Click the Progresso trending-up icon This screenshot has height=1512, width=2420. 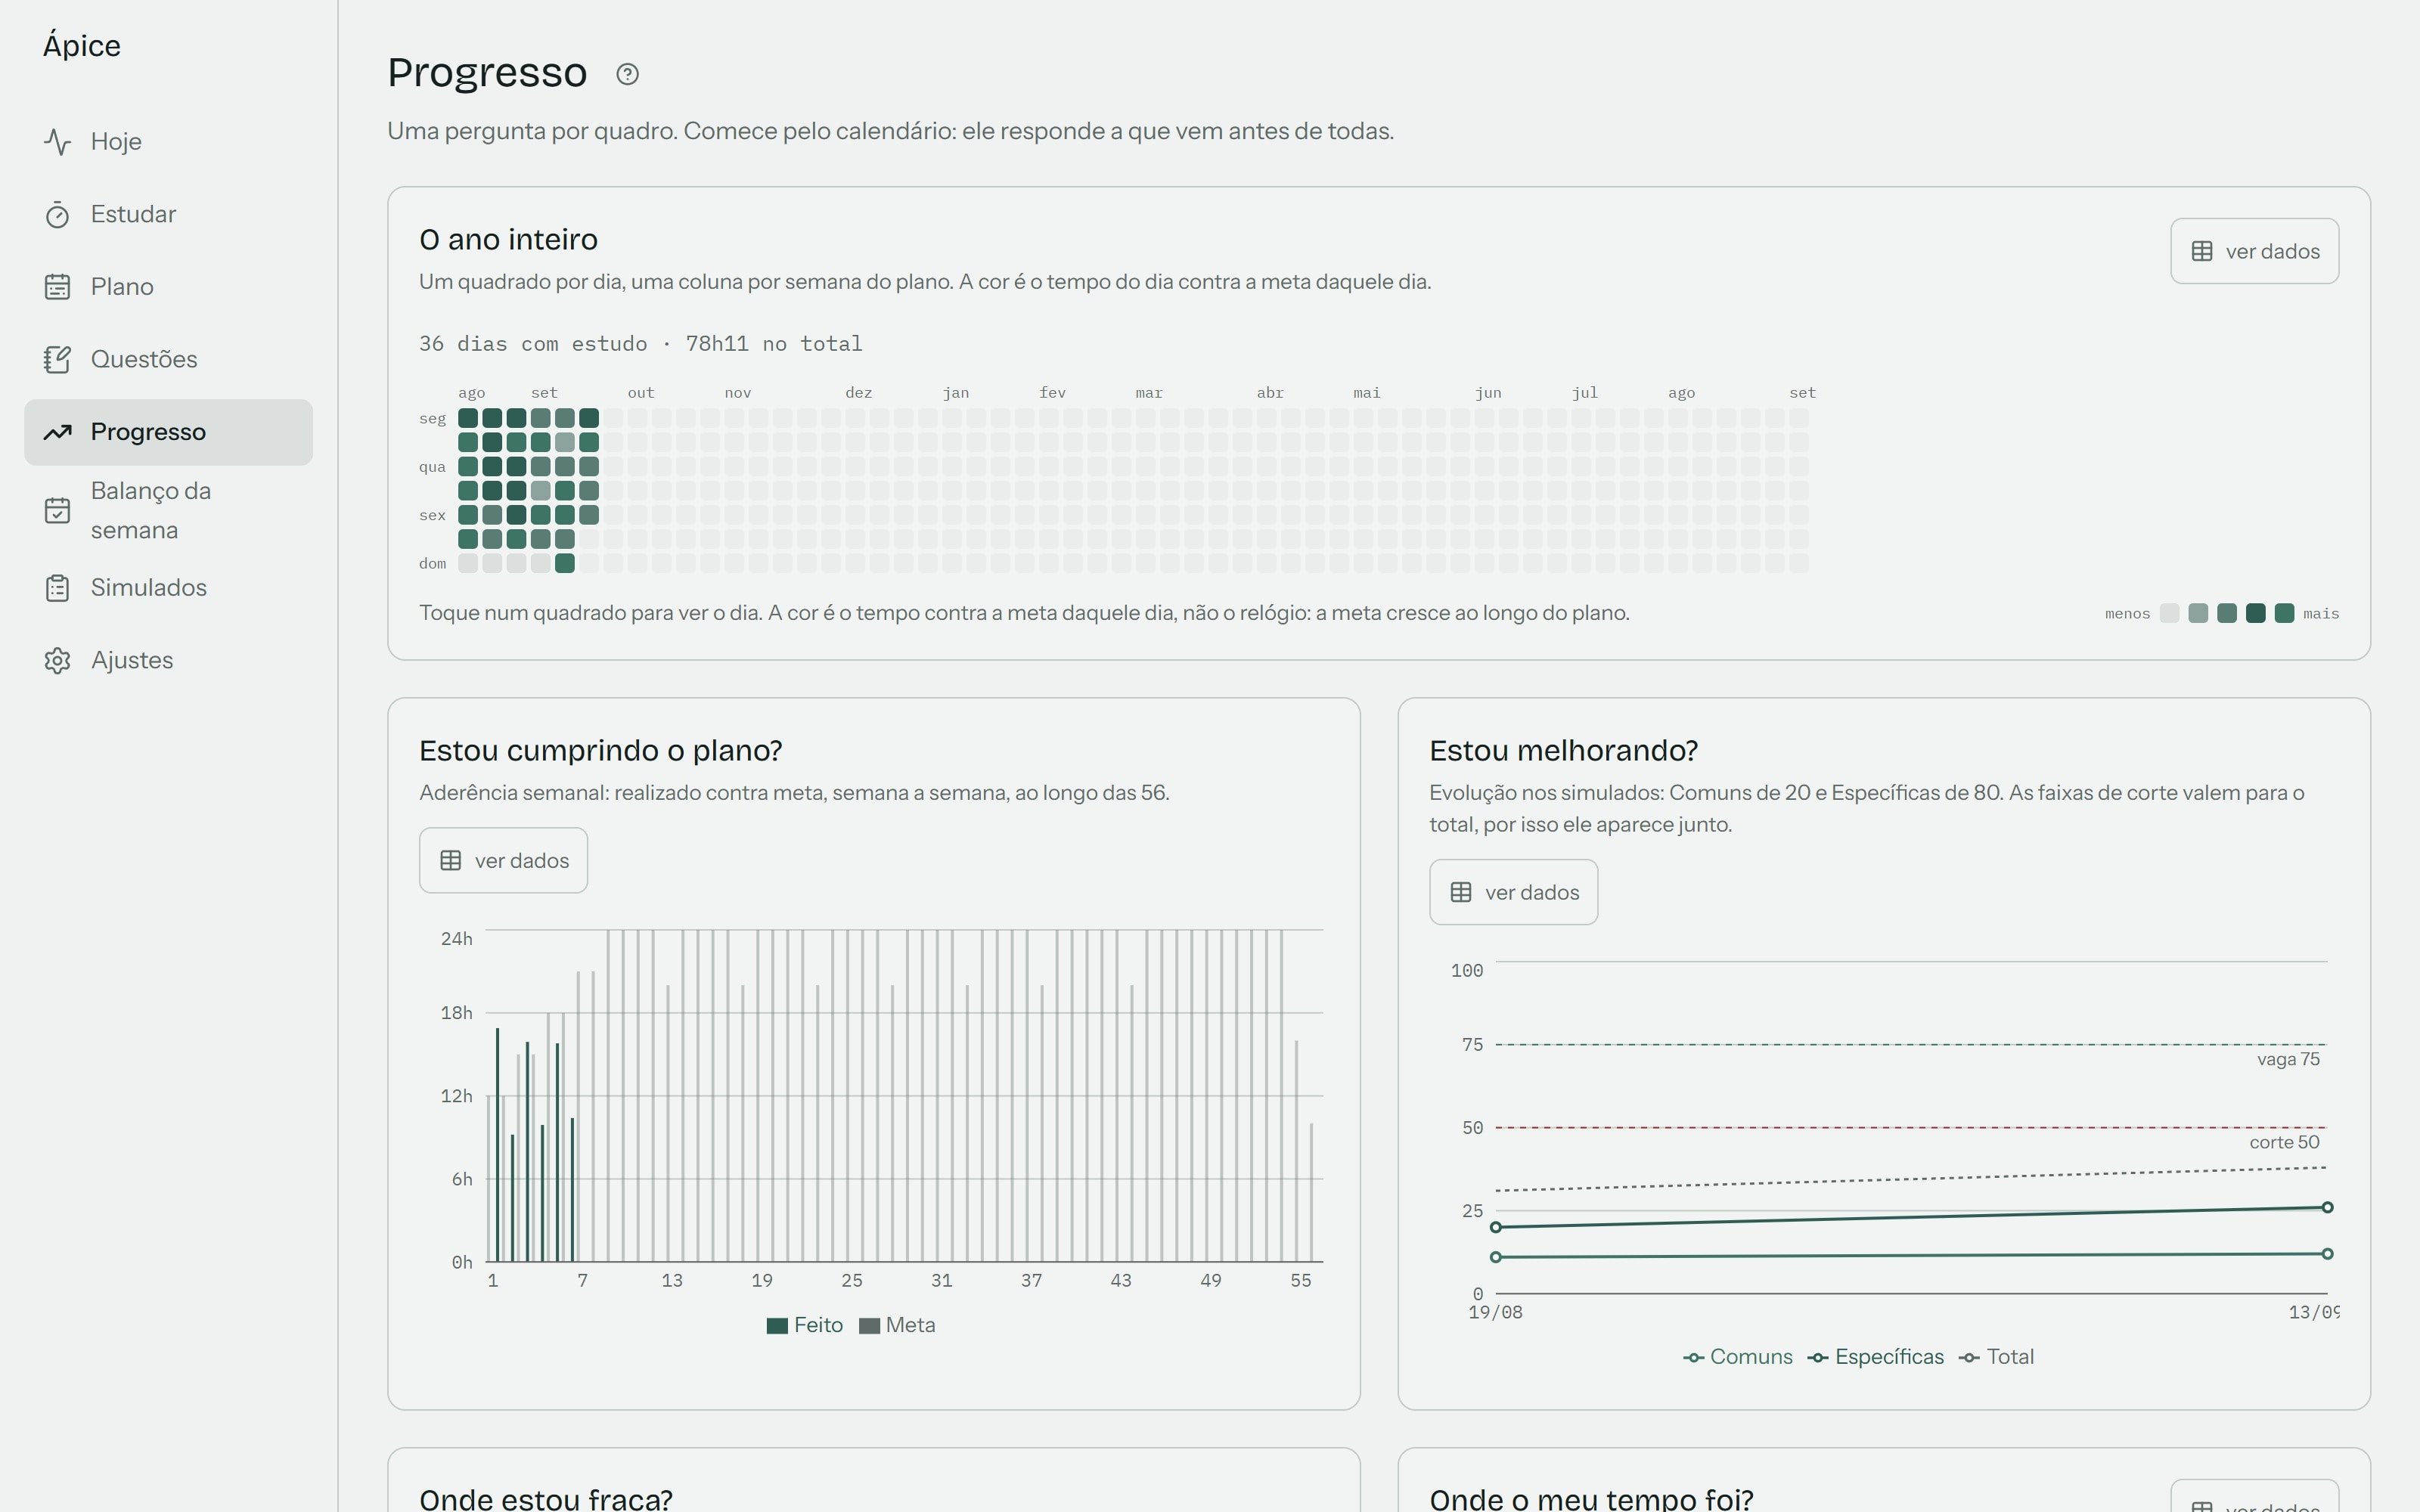[x=57, y=432]
